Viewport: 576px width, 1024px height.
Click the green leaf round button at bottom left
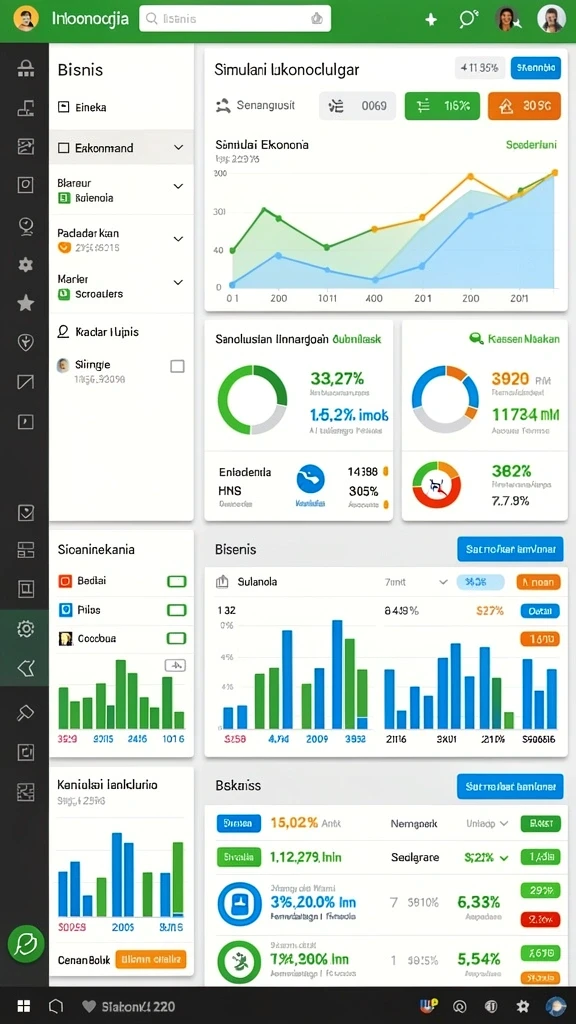click(x=25, y=944)
